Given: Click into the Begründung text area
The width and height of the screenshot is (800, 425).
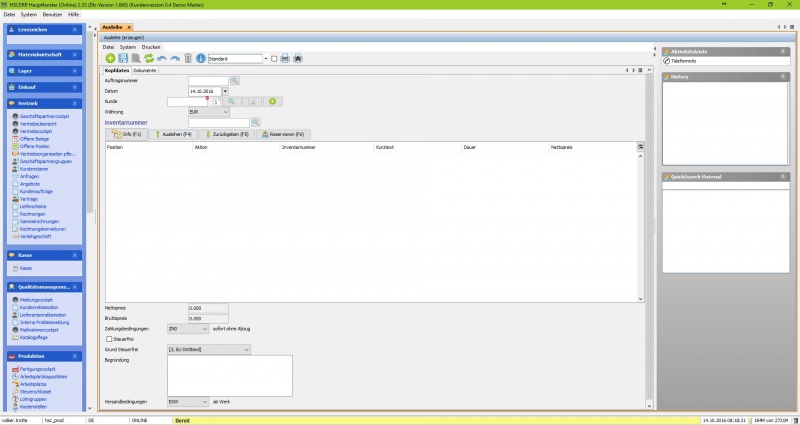Looking at the screenshot, I should [229, 374].
